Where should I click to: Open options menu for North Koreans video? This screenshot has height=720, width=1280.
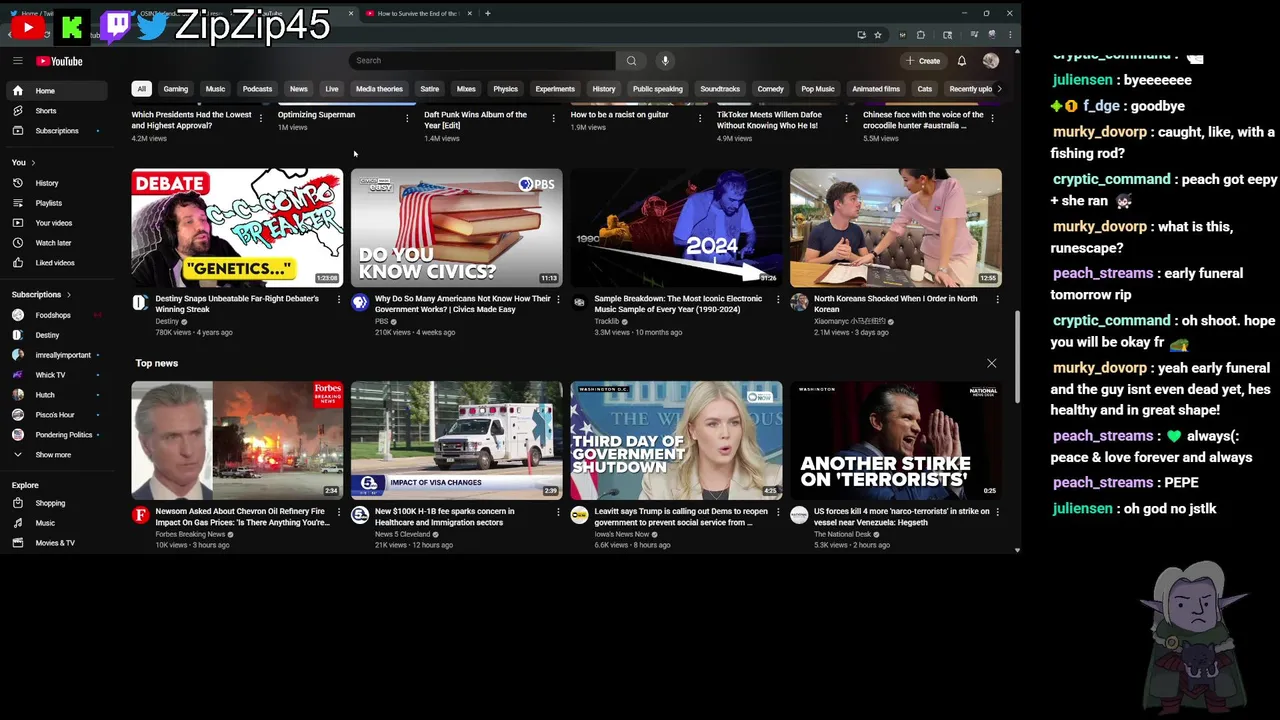pos(997,300)
